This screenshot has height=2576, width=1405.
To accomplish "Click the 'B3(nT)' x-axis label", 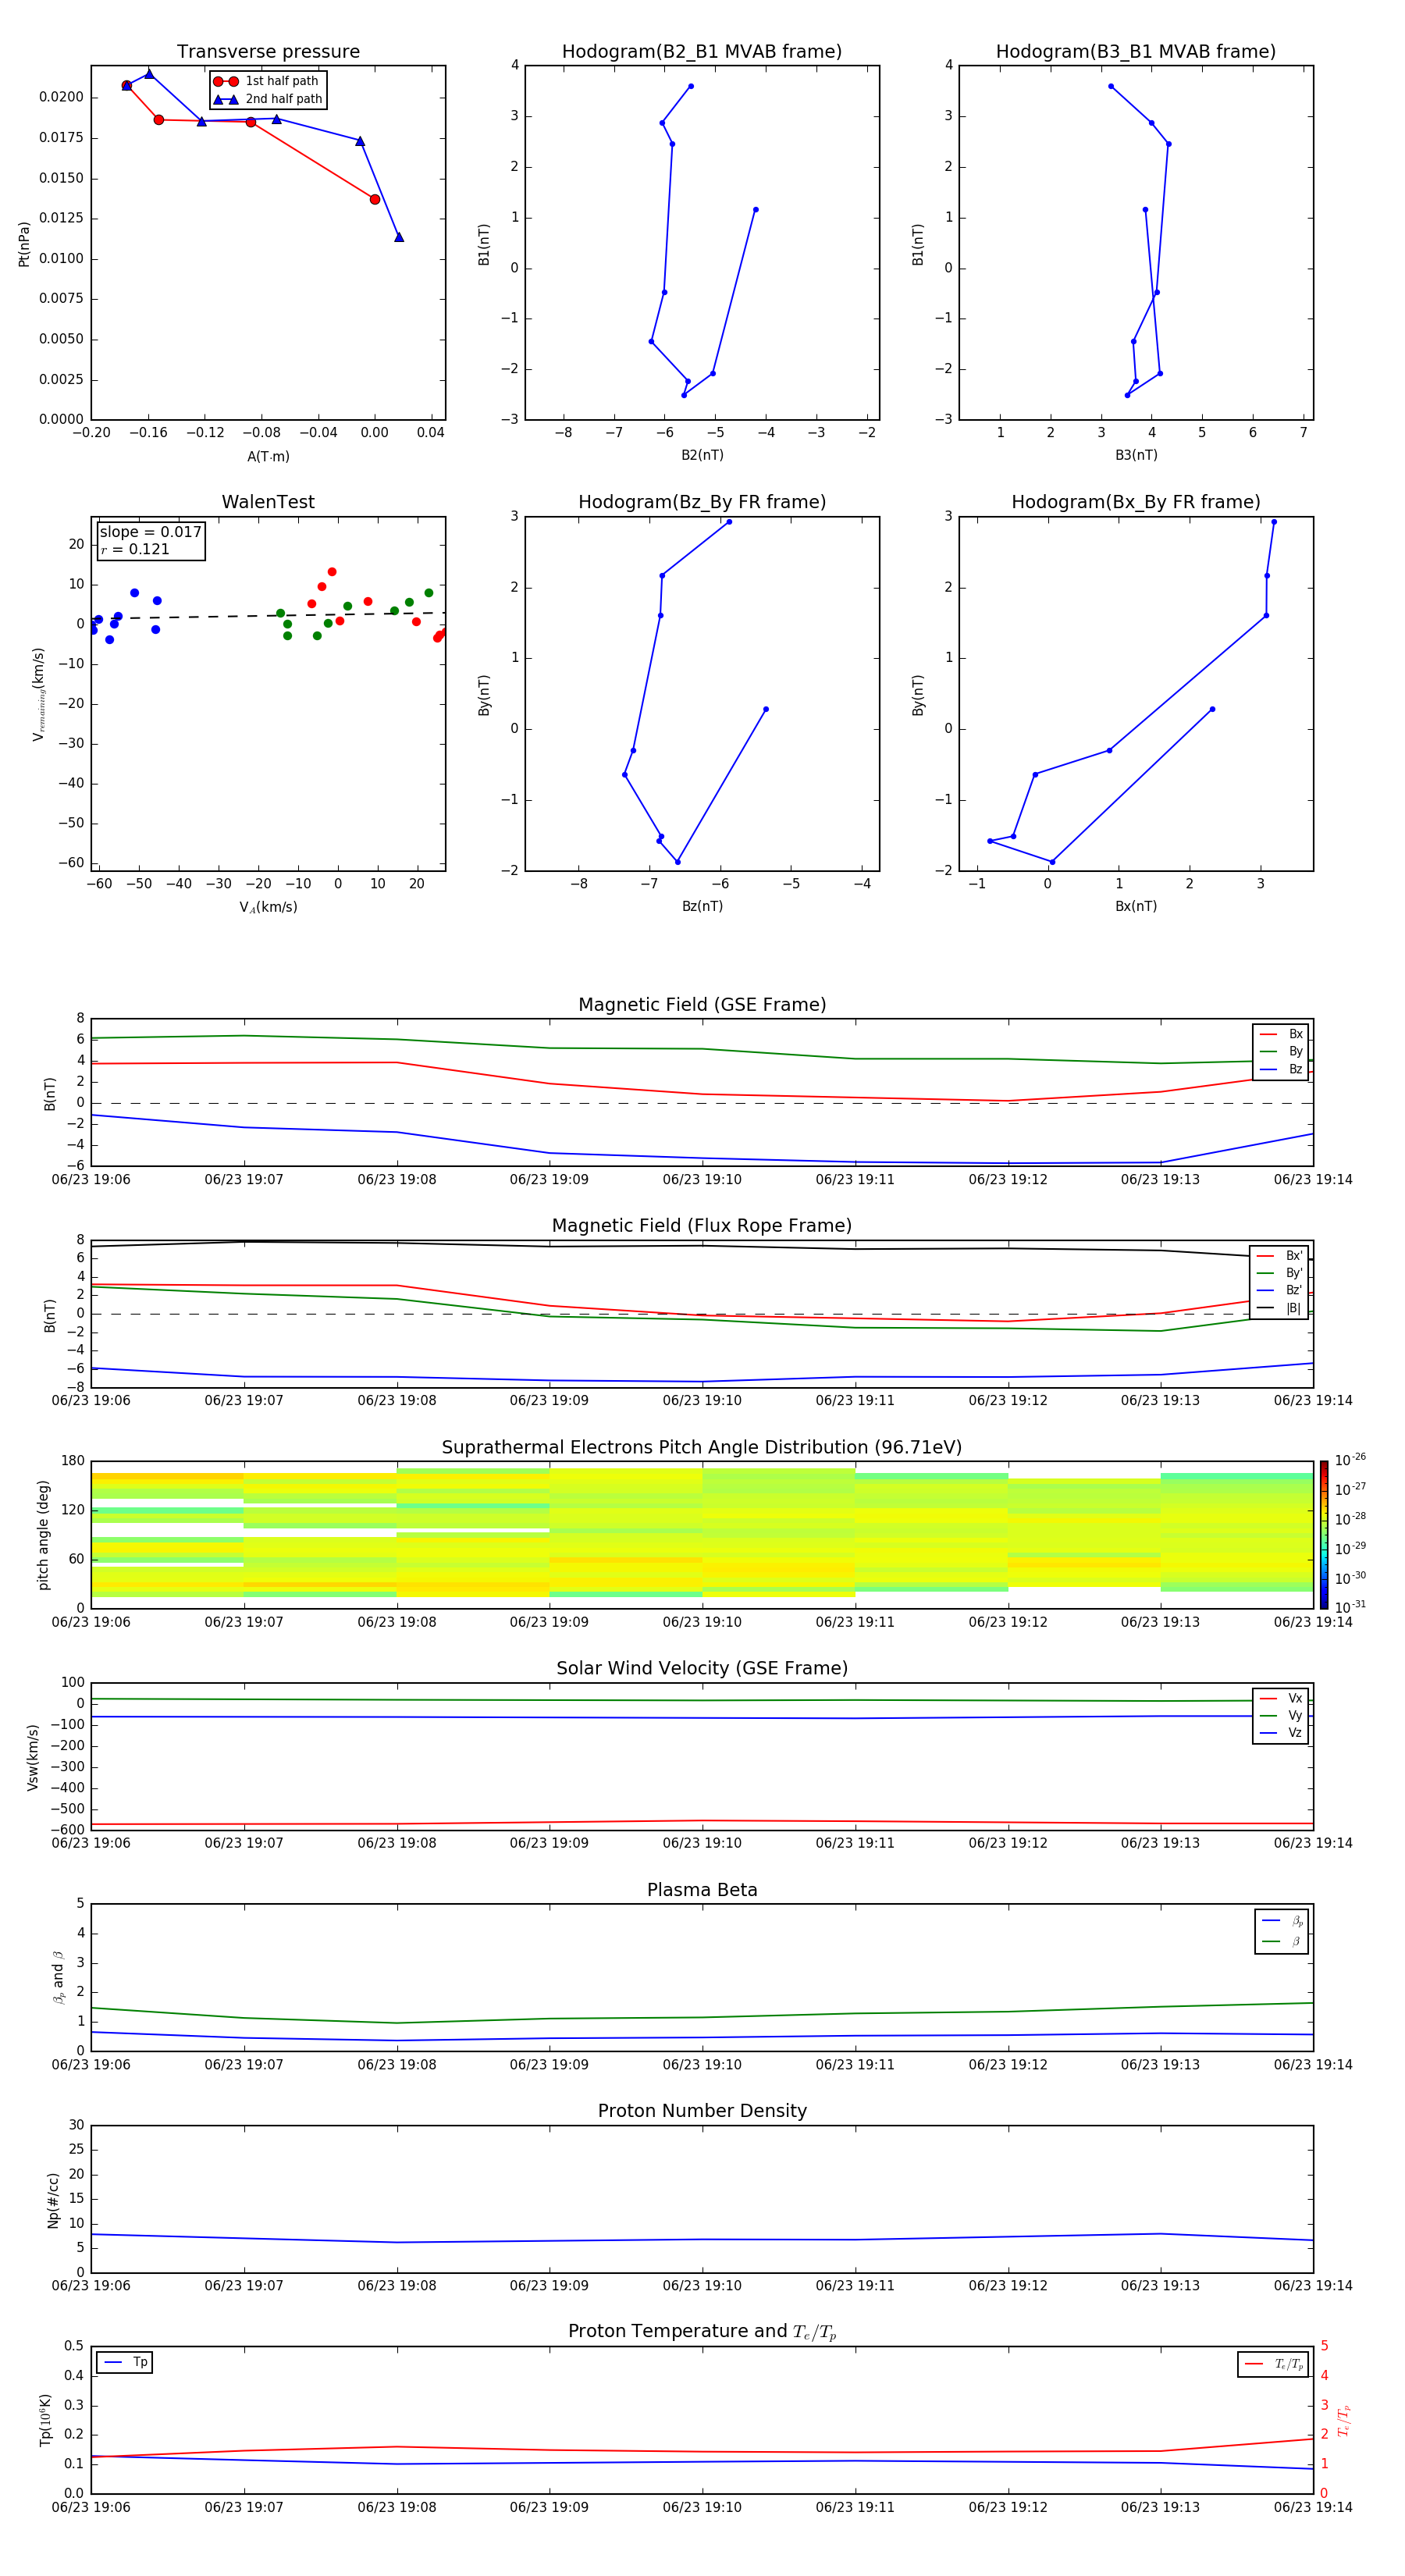I will [1136, 455].
